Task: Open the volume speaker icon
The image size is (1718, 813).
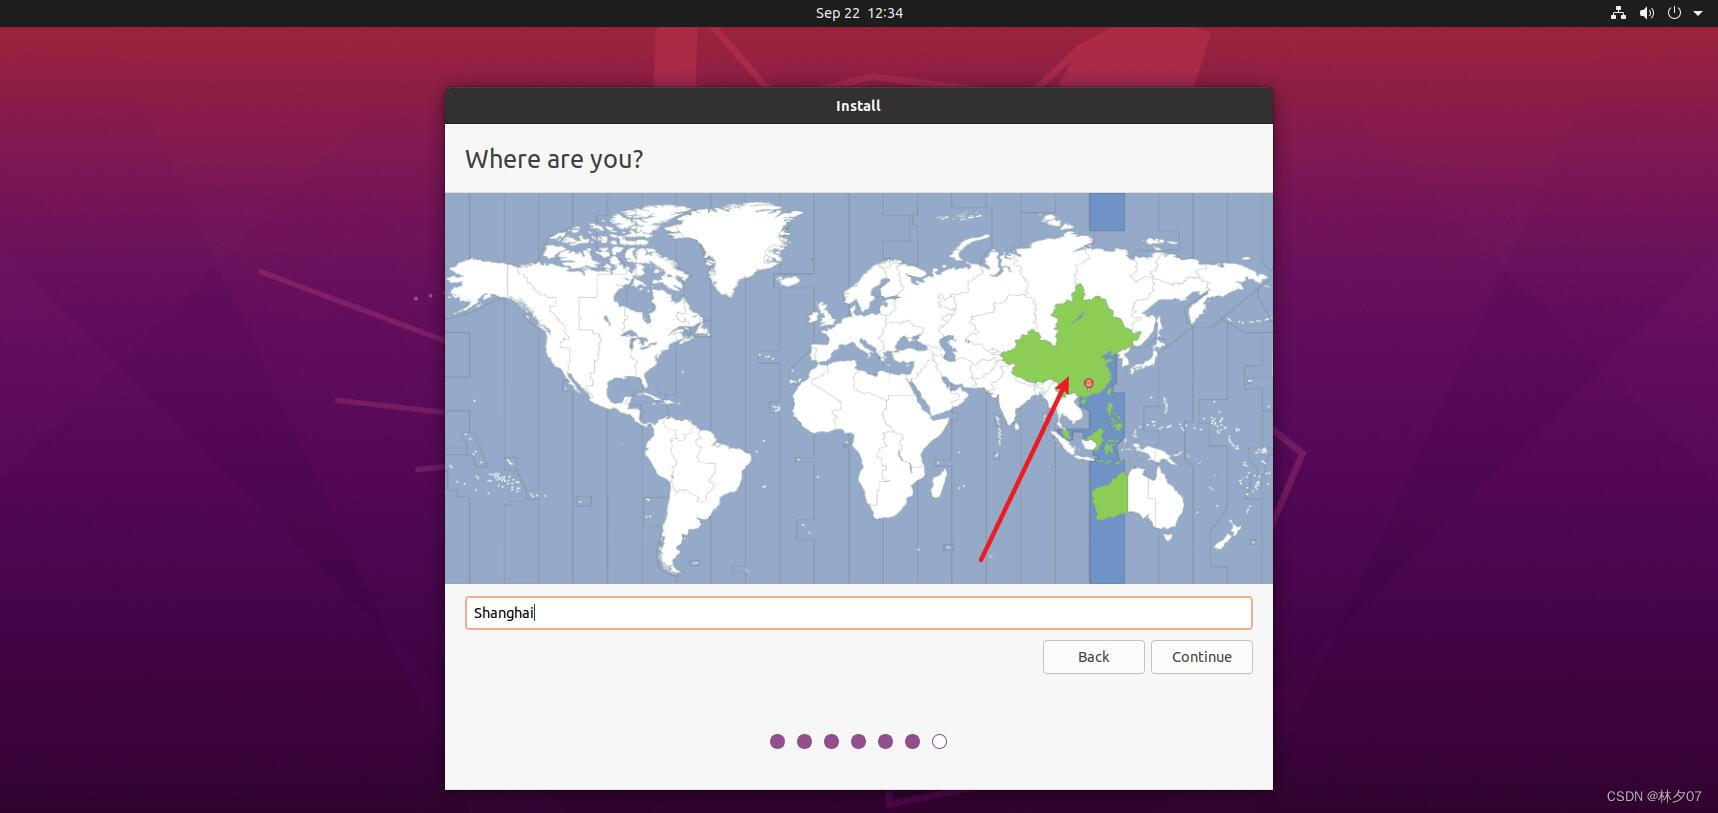Action: tap(1646, 13)
